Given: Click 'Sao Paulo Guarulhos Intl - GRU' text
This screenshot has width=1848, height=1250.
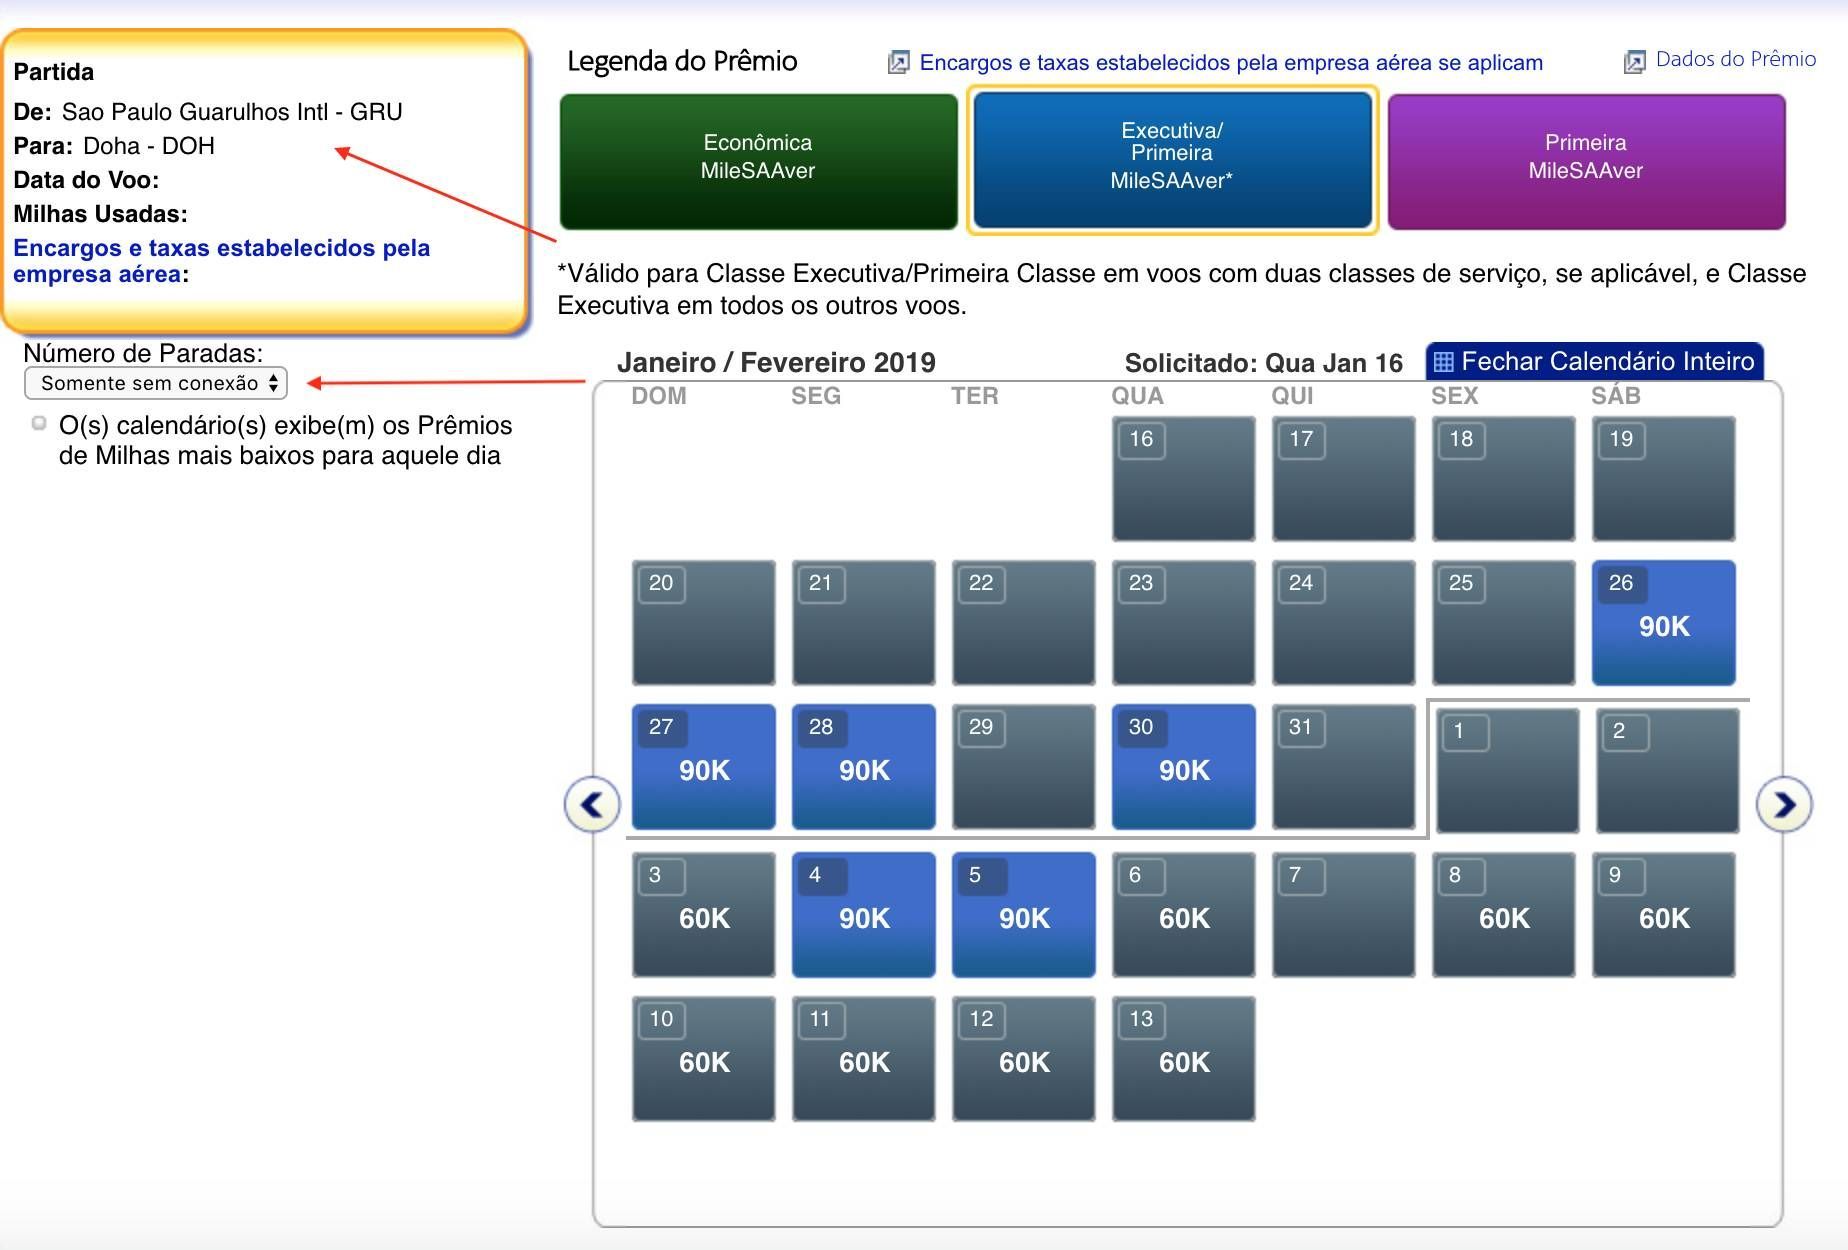Looking at the screenshot, I should click(232, 111).
